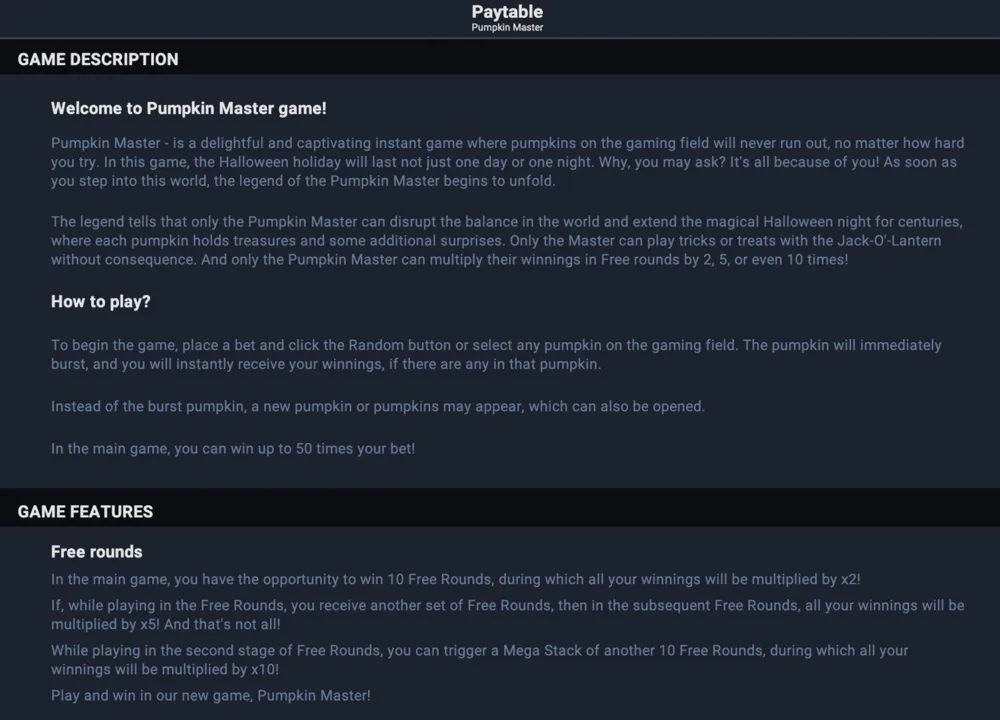The width and height of the screenshot is (1000, 720).
Task: Click the words 'Jack-O'-Lantern' in legend paragraph
Action: 889,240
